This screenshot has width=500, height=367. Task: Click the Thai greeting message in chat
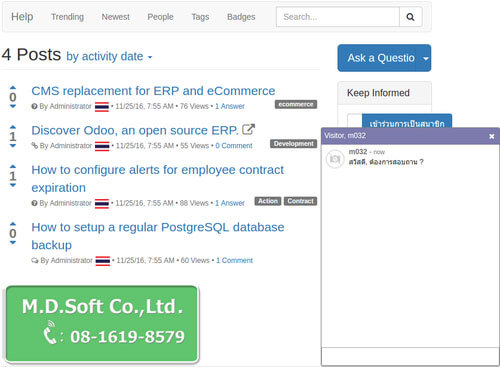(386, 162)
